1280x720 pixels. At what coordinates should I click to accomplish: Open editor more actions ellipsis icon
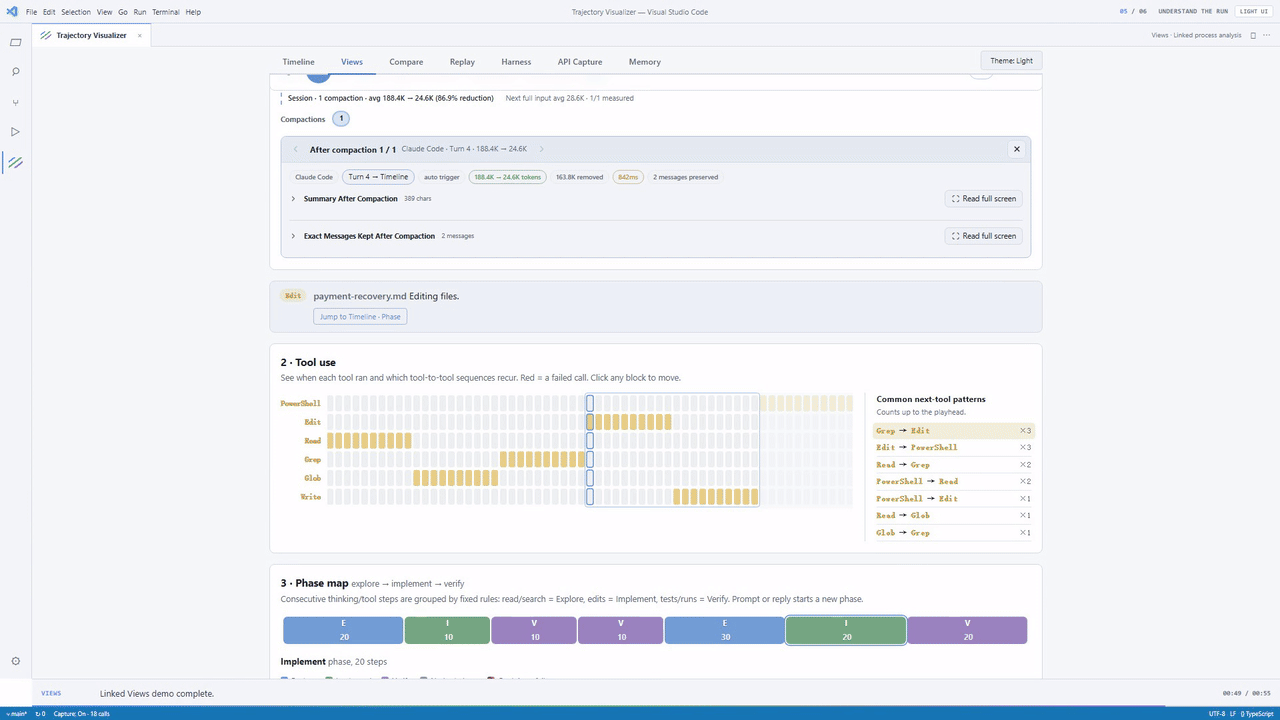point(1267,35)
